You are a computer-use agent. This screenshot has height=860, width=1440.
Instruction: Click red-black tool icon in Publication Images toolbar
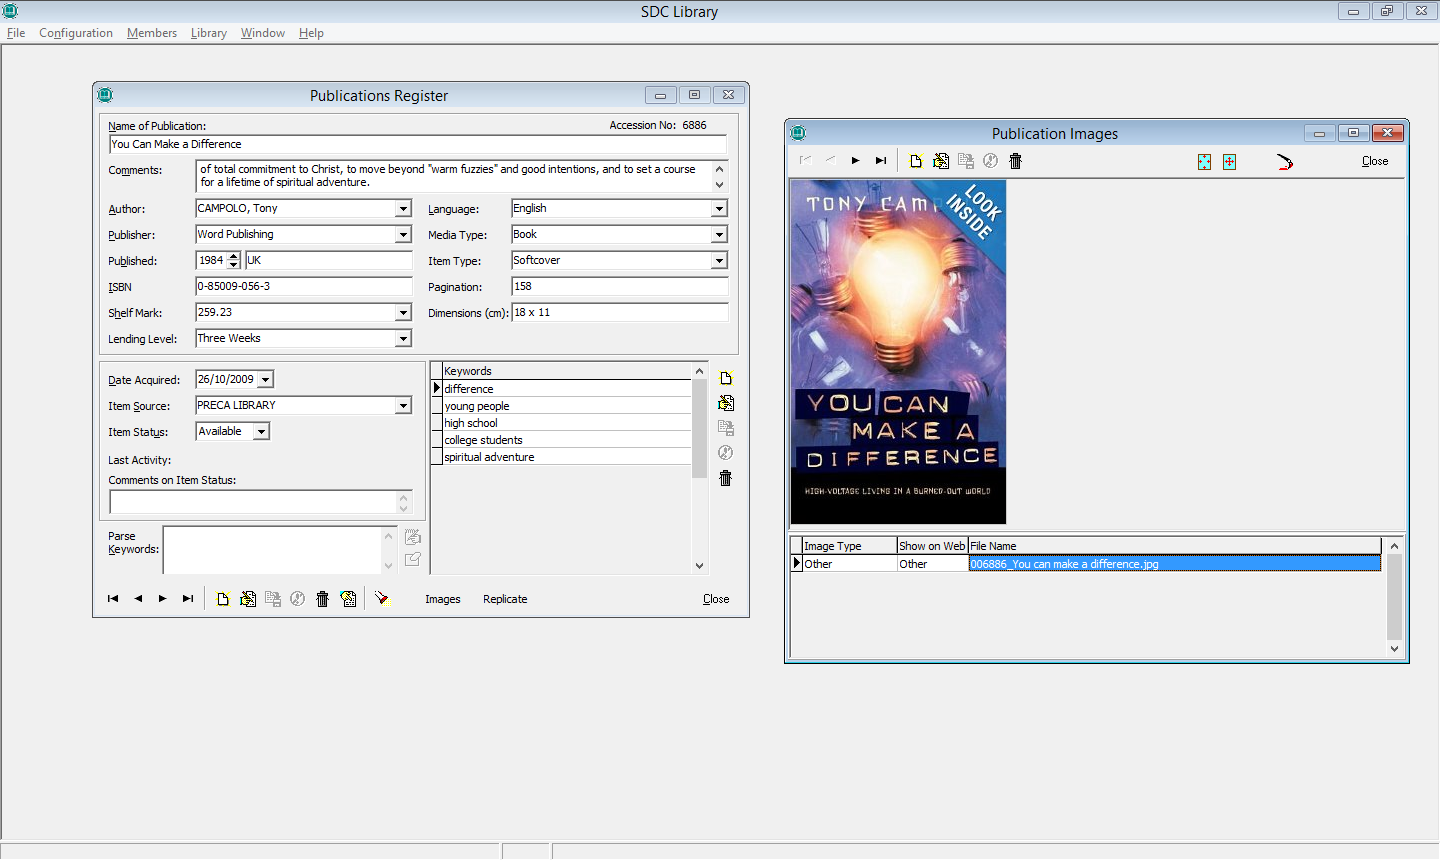(1285, 161)
